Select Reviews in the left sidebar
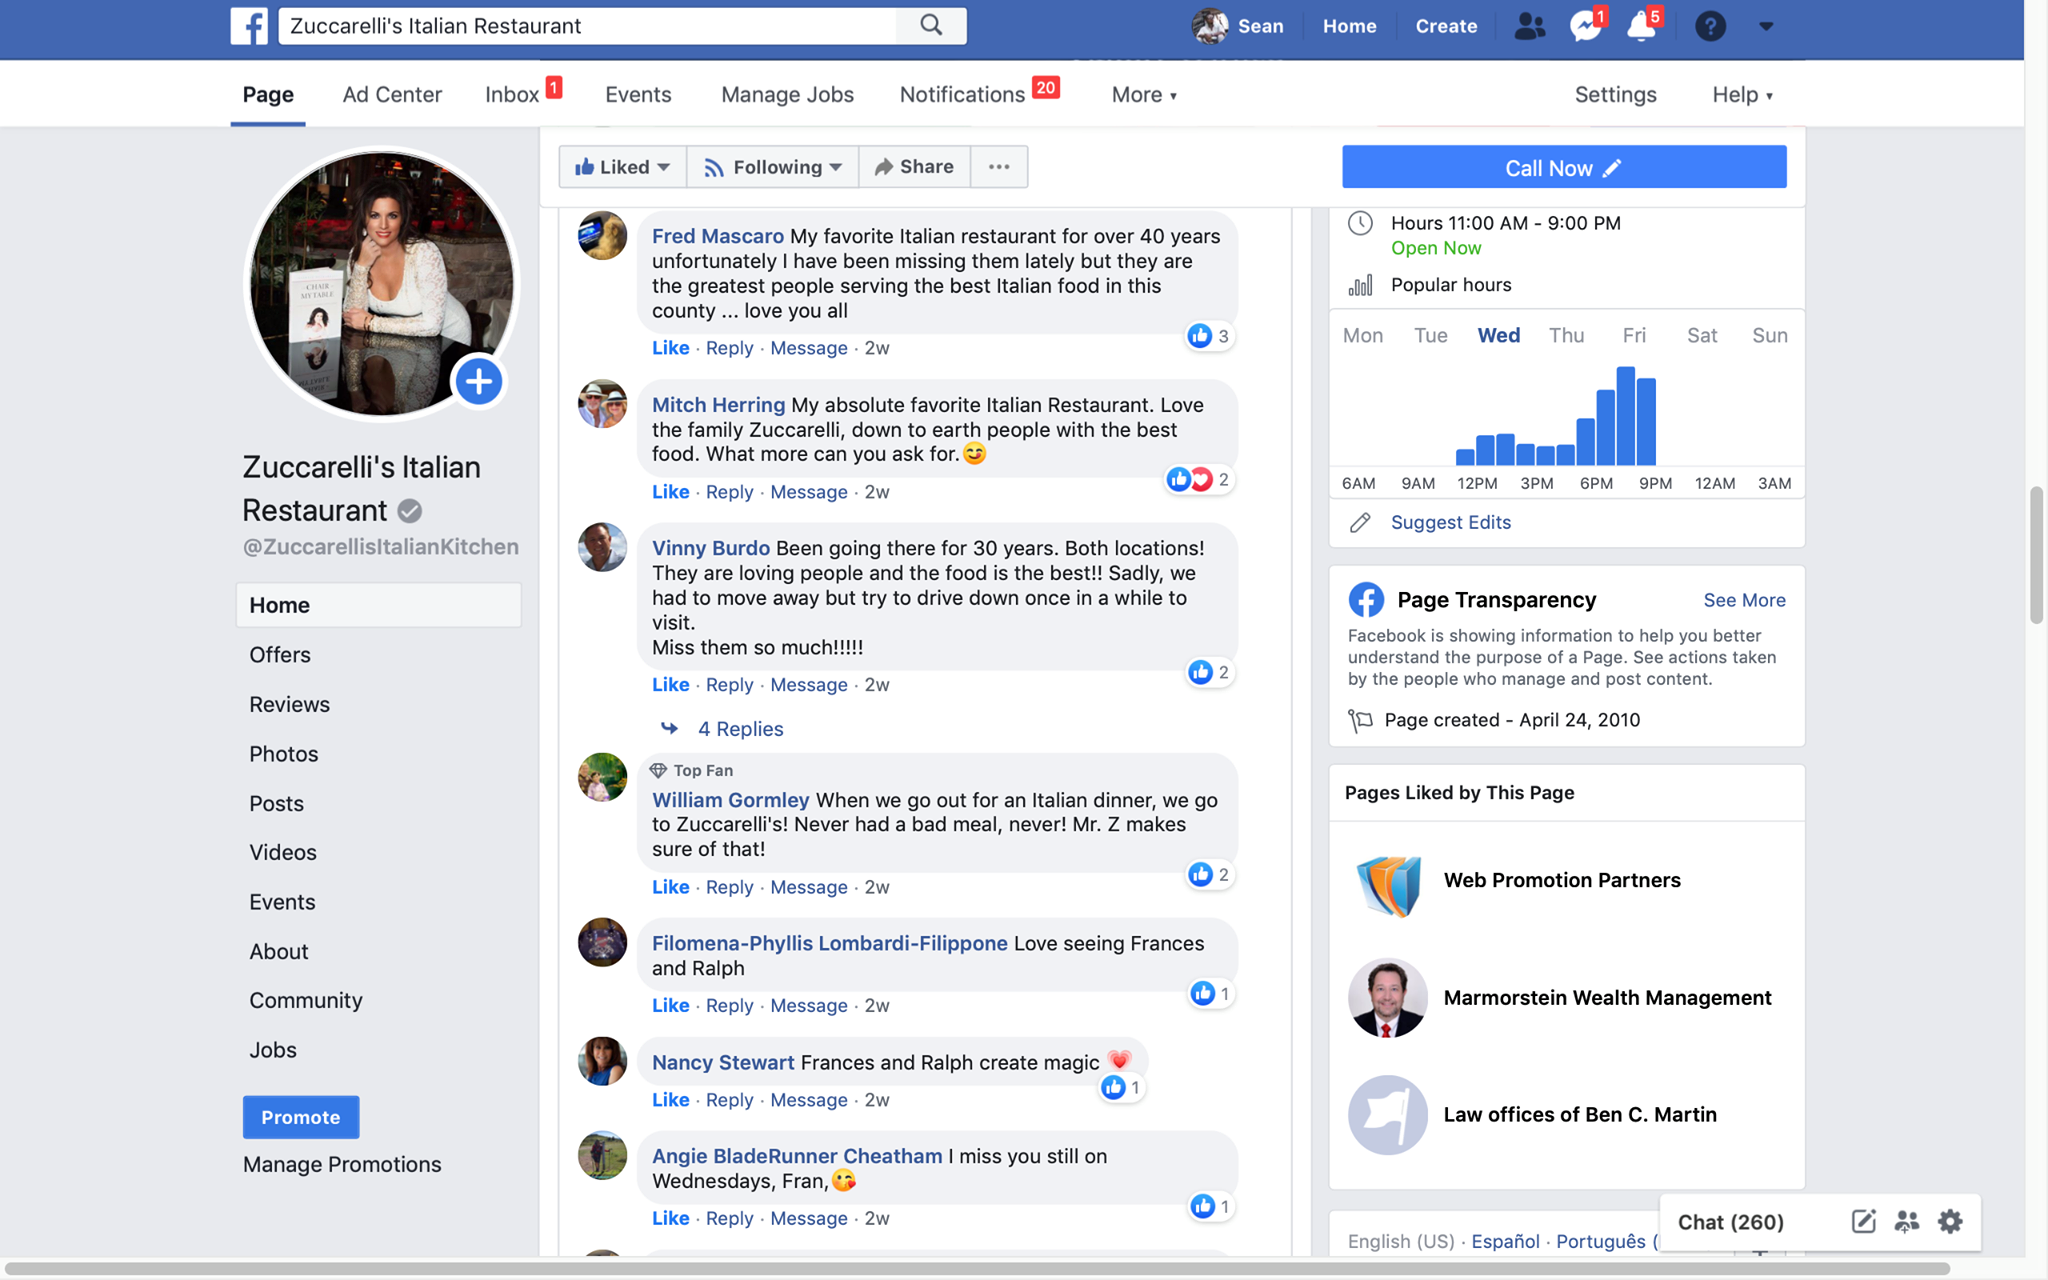The height and width of the screenshot is (1280, 2048). tap(289, 704)
